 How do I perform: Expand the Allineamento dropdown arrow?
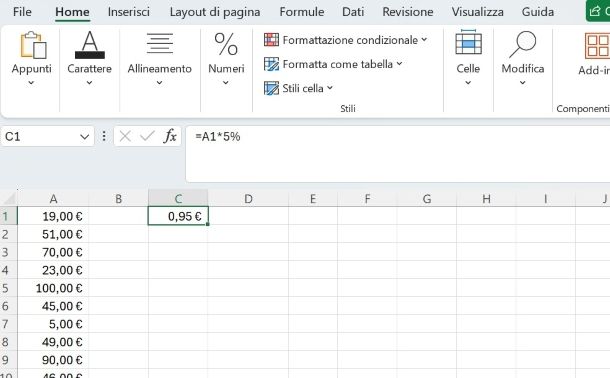click(159, 82)
